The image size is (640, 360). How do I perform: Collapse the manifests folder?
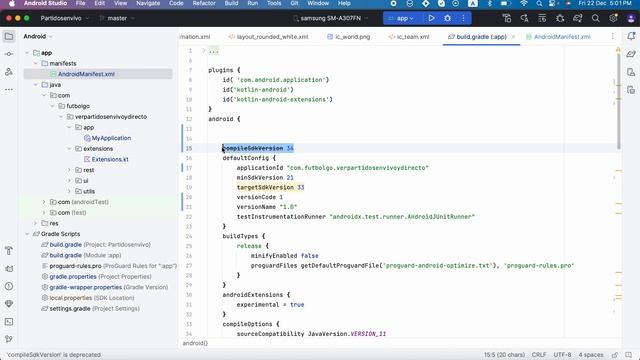[36, 64]
